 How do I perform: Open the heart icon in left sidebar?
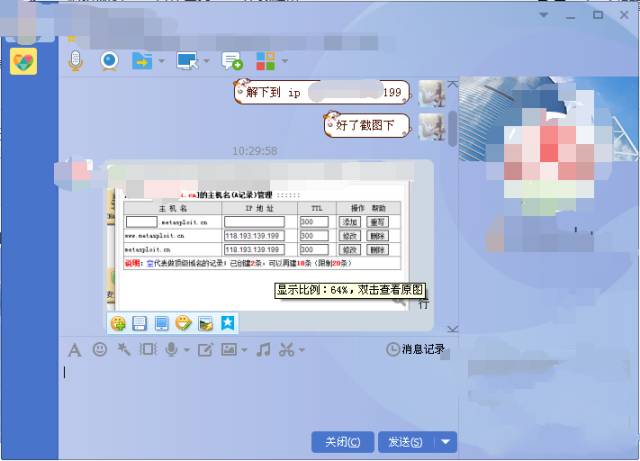(x=23, y=61)
